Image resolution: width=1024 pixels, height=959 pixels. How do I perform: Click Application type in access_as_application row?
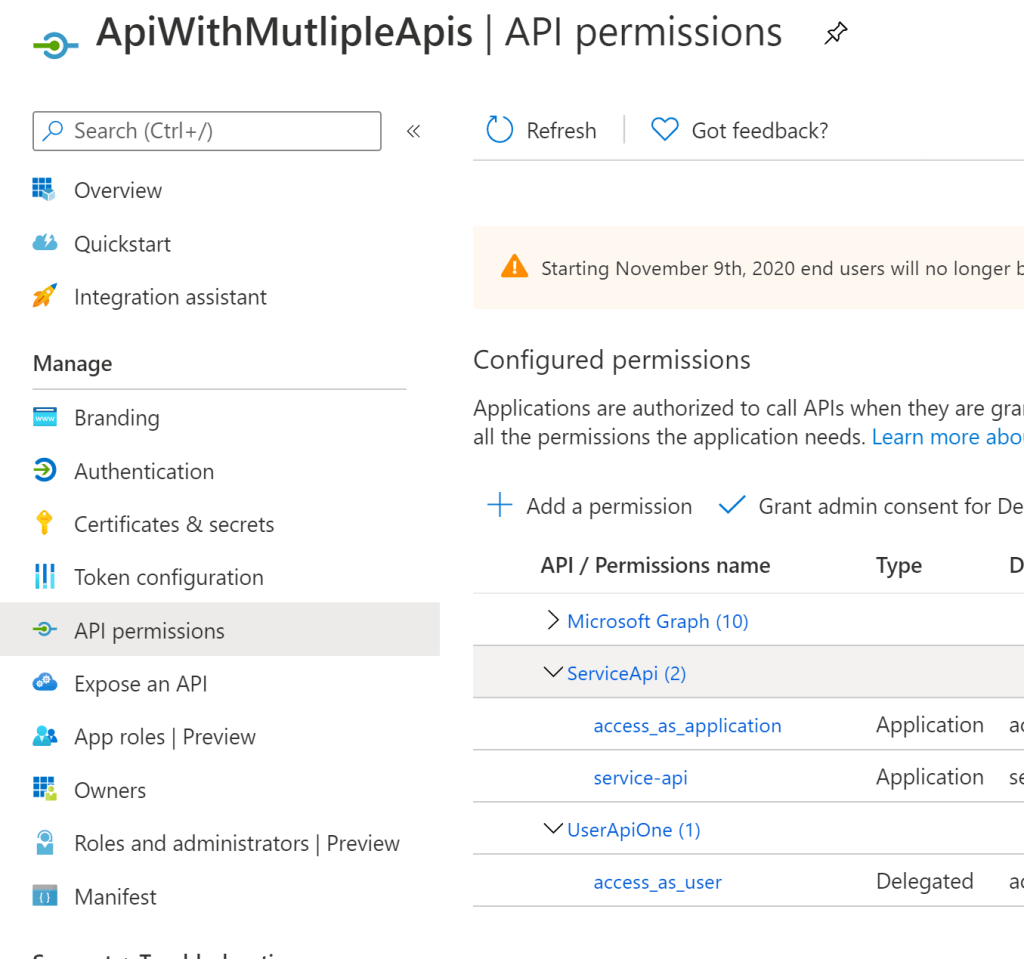click(x=929, y=725)
